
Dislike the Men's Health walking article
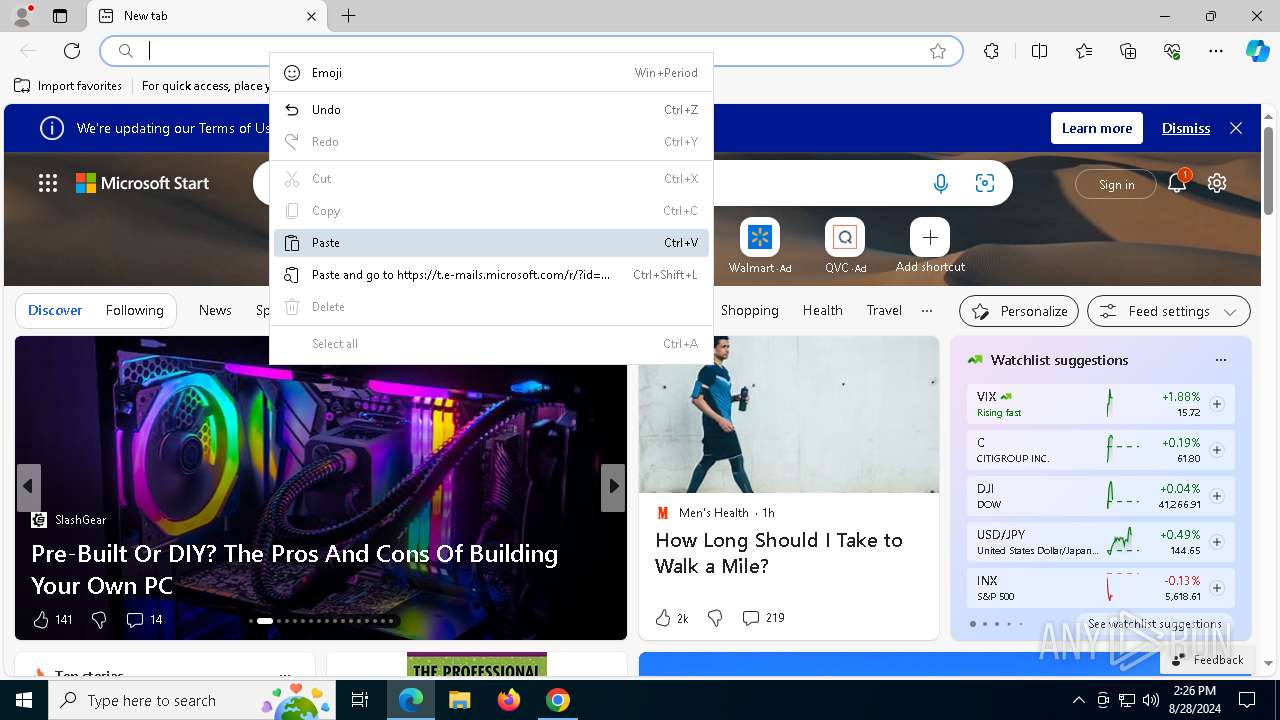[x=715, y=618]
